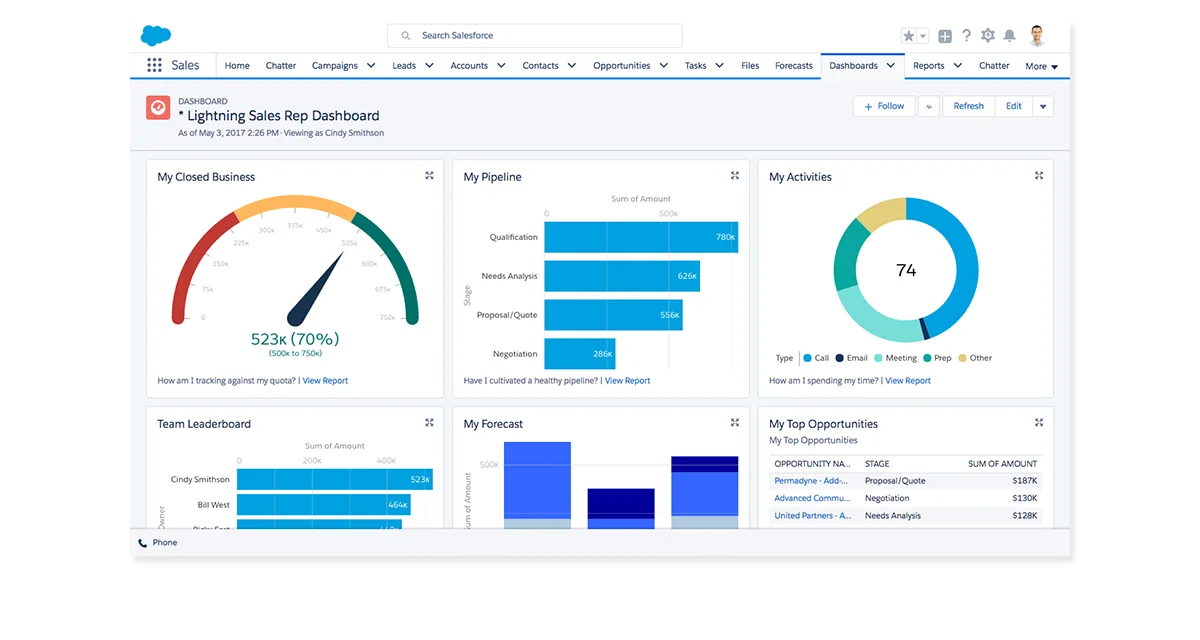This screenshot has height=640, width=1200.
Task: Open the setup gear icon
Action: [988, 36]
